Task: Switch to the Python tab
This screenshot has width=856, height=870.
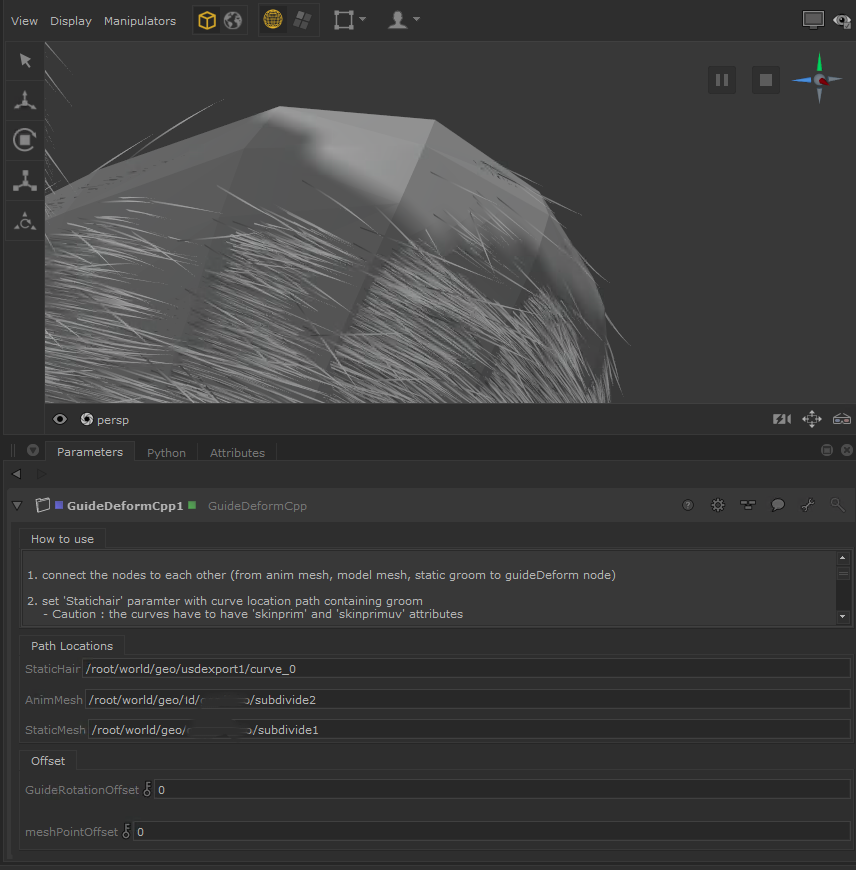Action: pyautogui.click(x=166, y=453)
